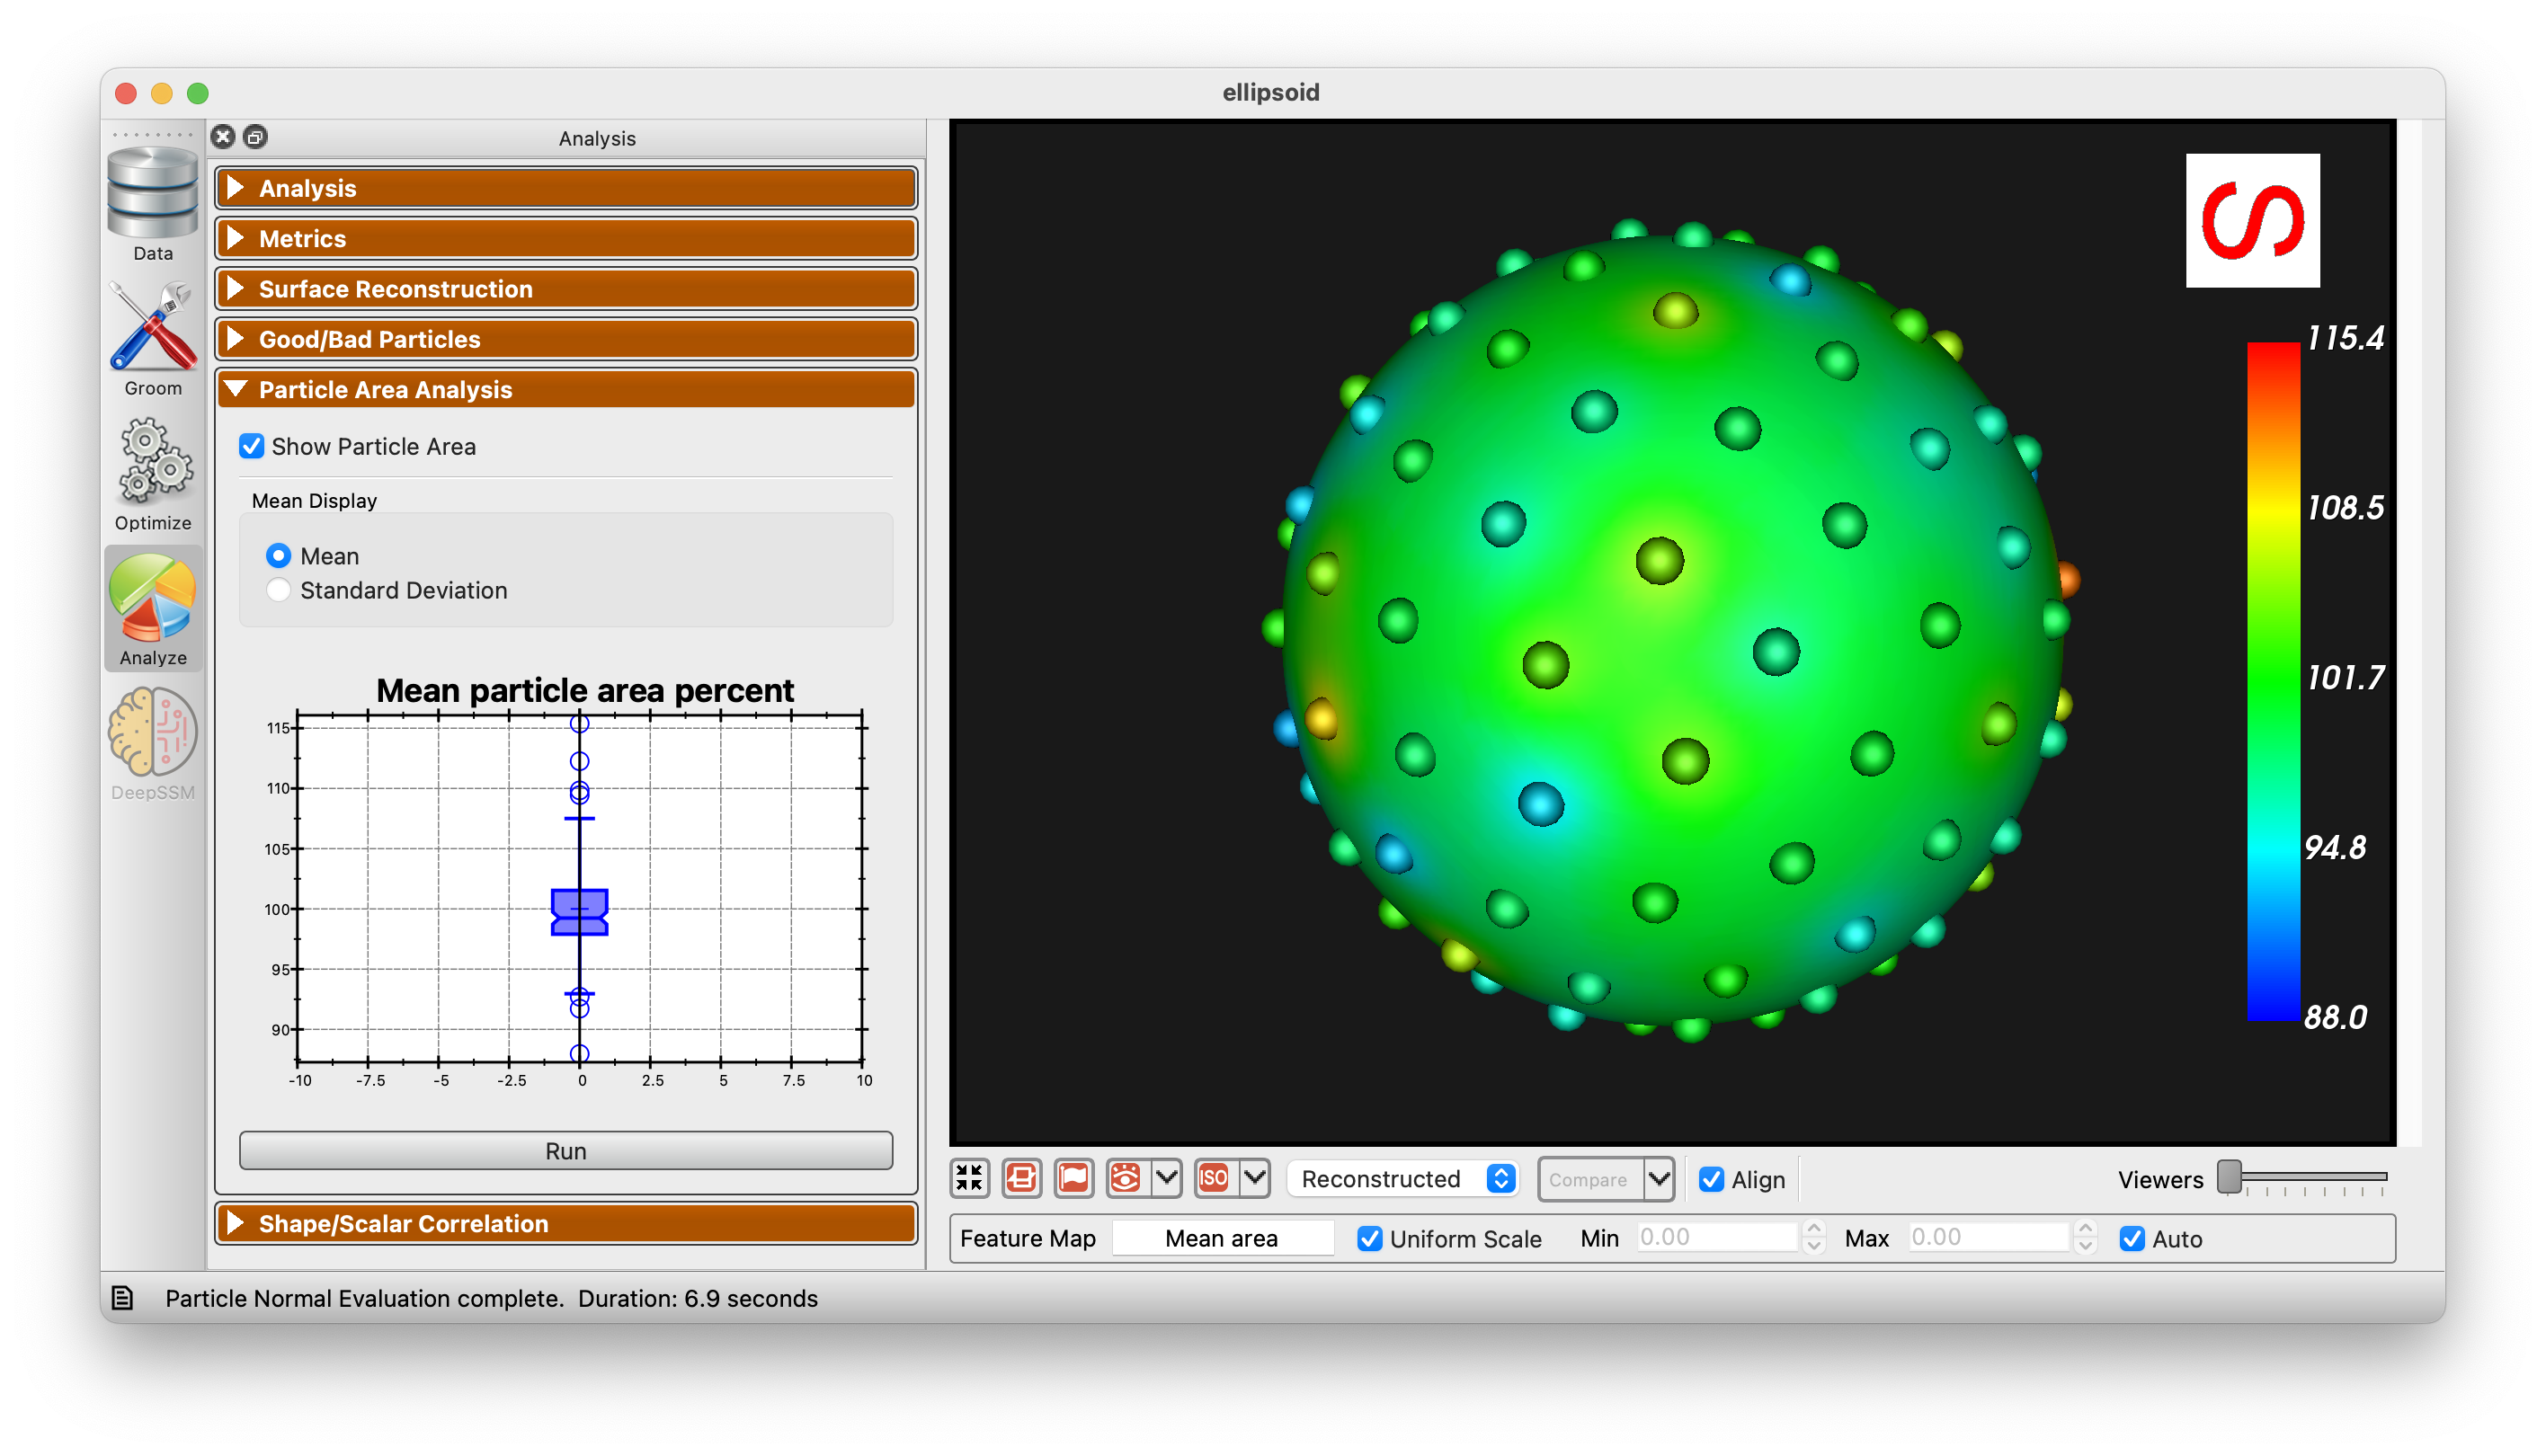Open the ISO options dropdown arrow
The width and height of the screenshot is (2546, 1456).
[x=1256, y=1179]
